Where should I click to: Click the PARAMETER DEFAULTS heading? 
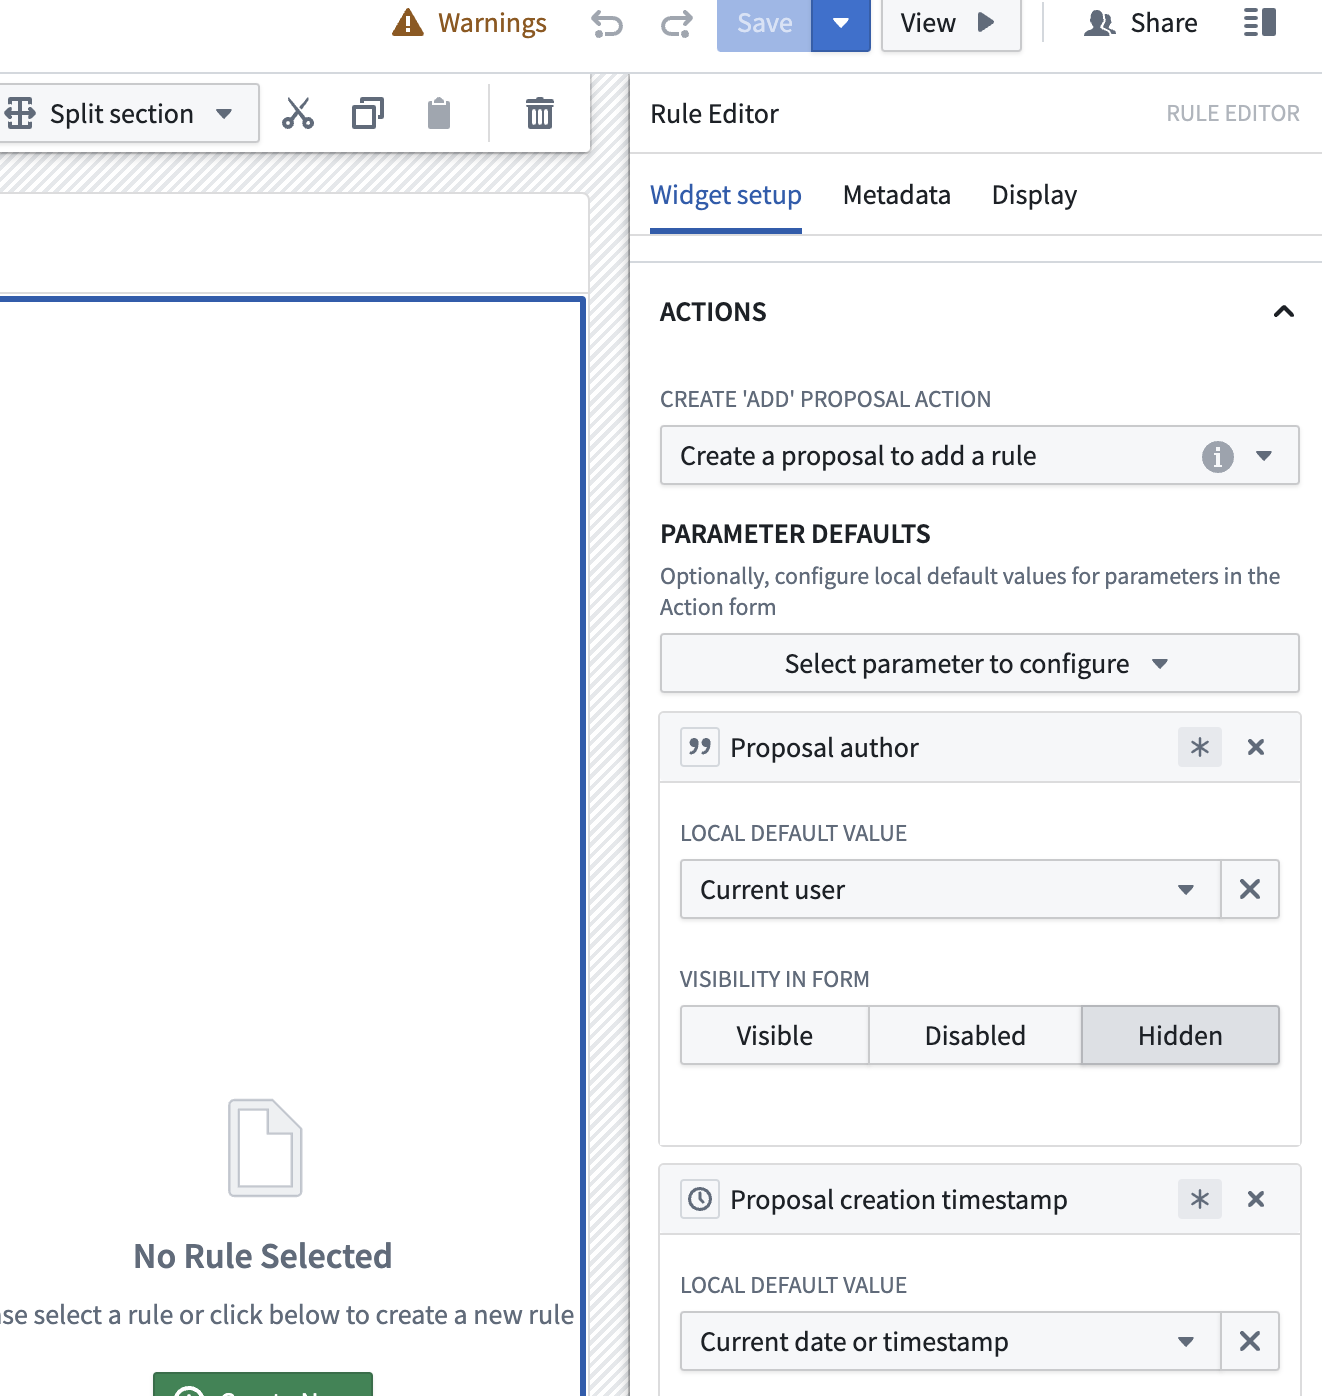coord(795,534)
